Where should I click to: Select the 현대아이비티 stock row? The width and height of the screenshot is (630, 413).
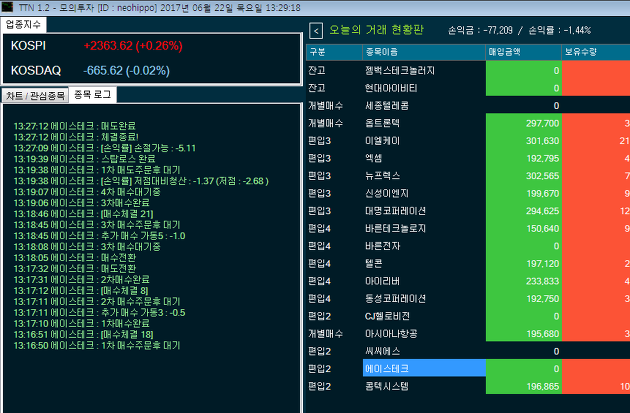(468, 88)
